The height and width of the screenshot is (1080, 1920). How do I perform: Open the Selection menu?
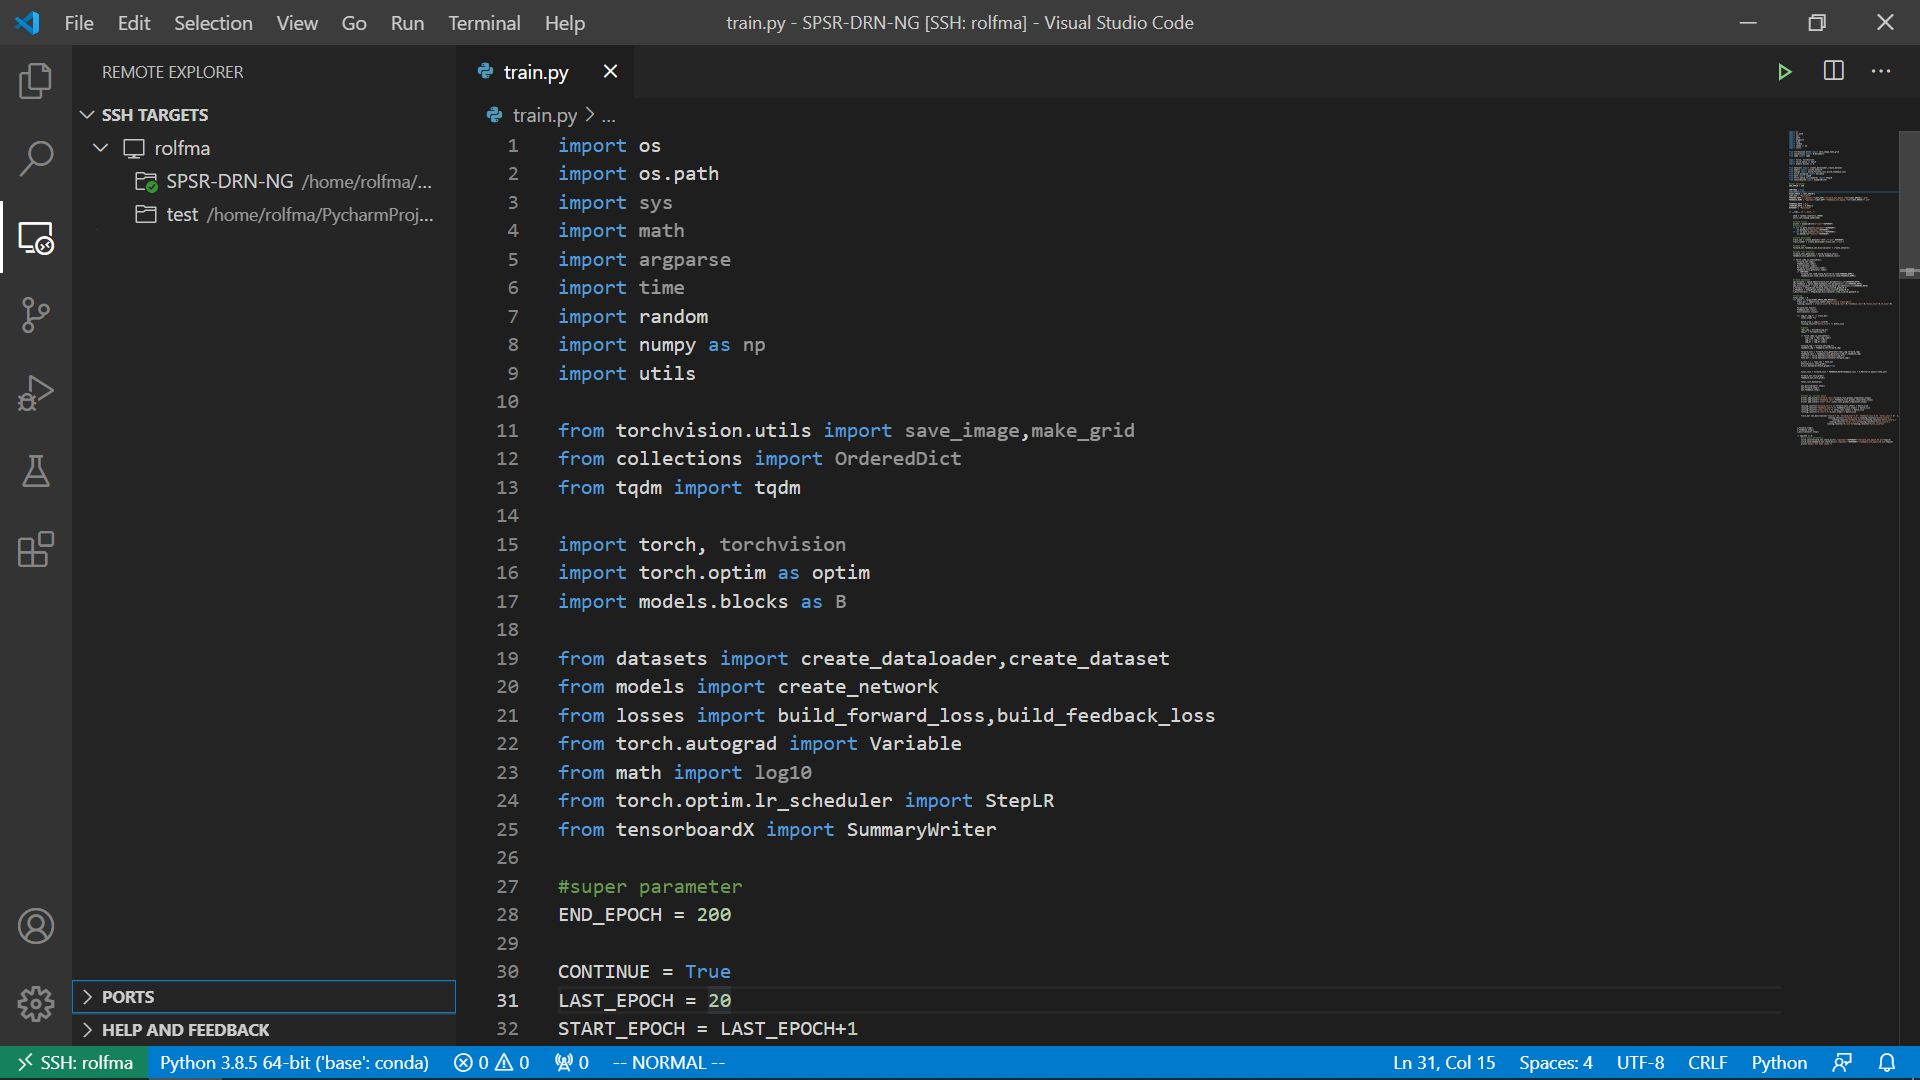coord(213,23)
